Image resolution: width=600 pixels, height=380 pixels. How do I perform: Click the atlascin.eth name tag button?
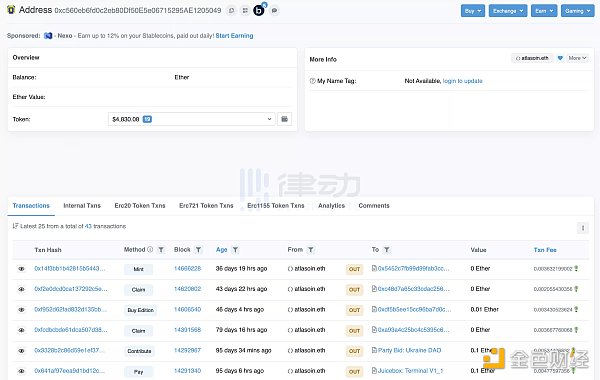532,58
